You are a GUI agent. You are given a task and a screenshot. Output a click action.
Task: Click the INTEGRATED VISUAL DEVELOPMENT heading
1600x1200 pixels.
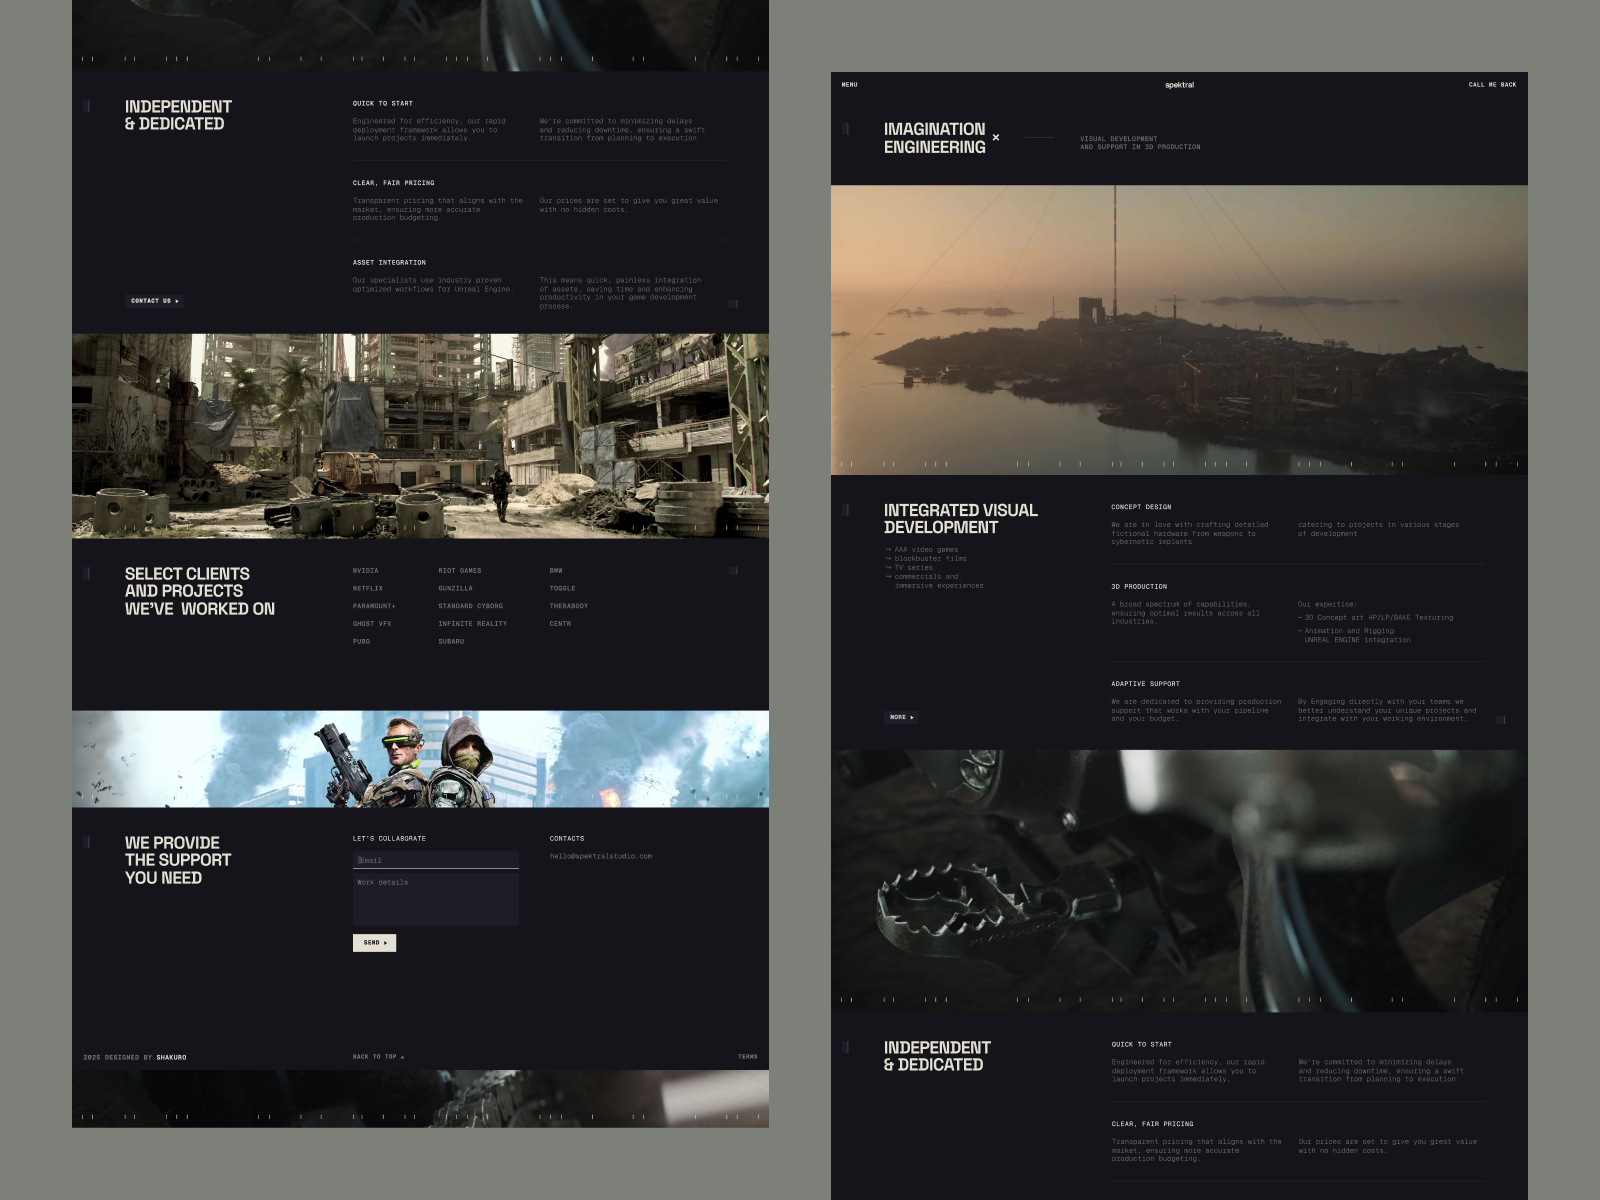pos(960,519)
